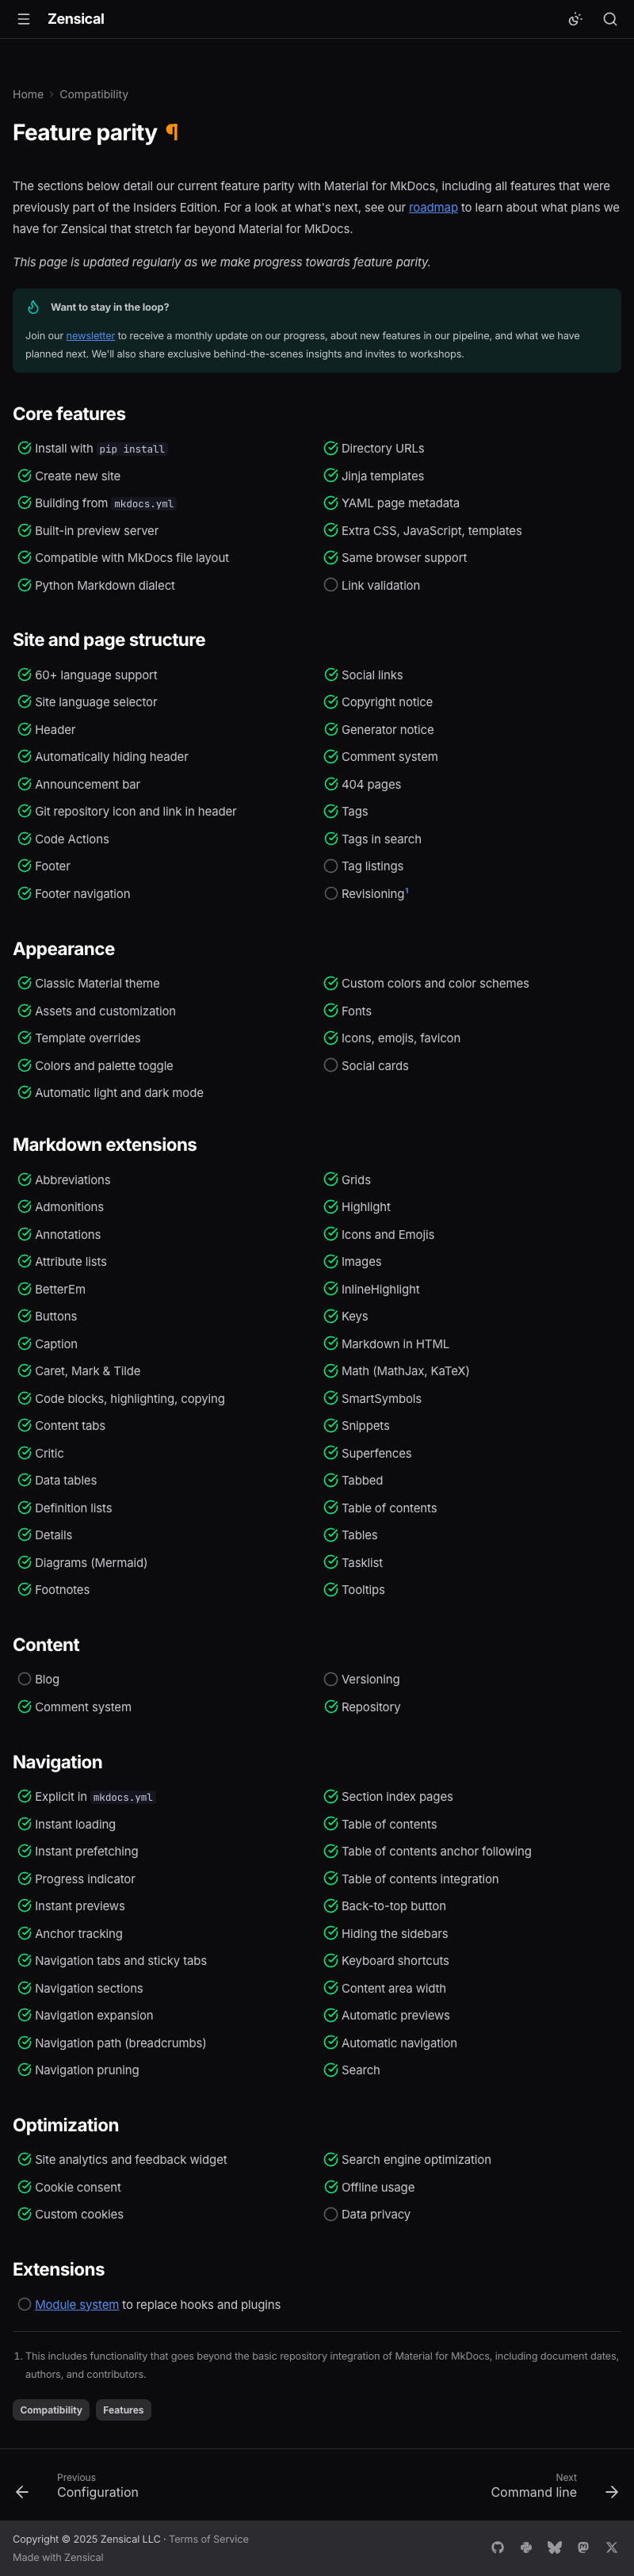This screenshot has width=634, height=2576.
Task: Go to previous page Configuration
Action: [x=97, y=2491]
